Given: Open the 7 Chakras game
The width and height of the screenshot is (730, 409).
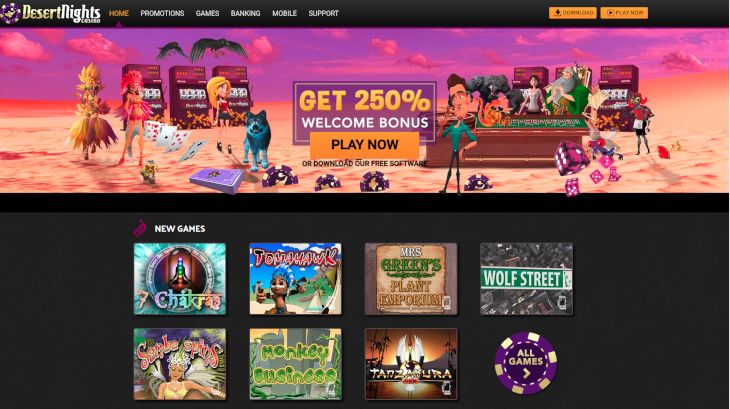Looking at the screenshot, I should [180, 279].
